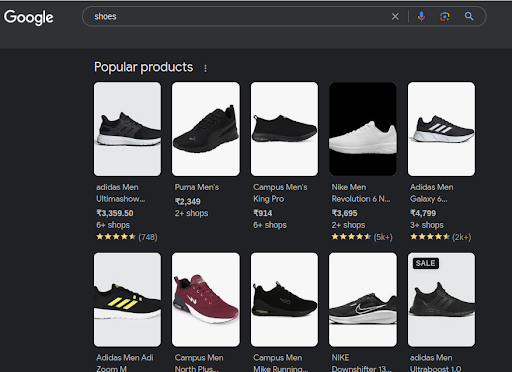This screenshot has height=372, width=512.
Task: Open adidas Men Ultimashow shoe image
Action: [x=127, y=129]
